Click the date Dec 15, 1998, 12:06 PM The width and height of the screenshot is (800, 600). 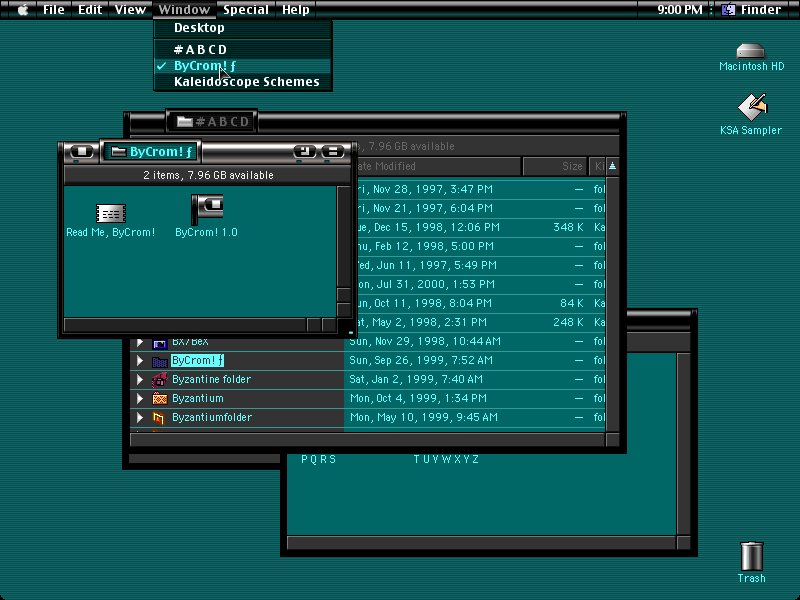pos(427,227)
